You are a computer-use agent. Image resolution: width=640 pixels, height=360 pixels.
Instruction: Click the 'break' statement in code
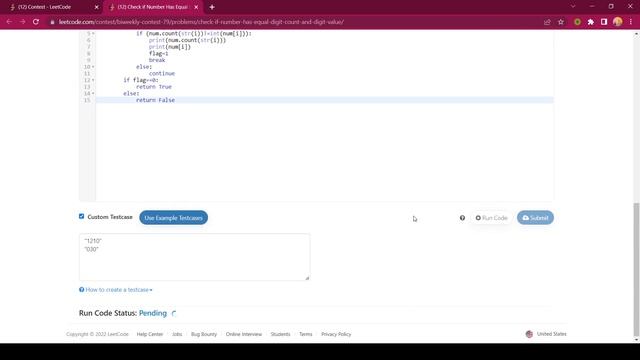click(157, 60)
